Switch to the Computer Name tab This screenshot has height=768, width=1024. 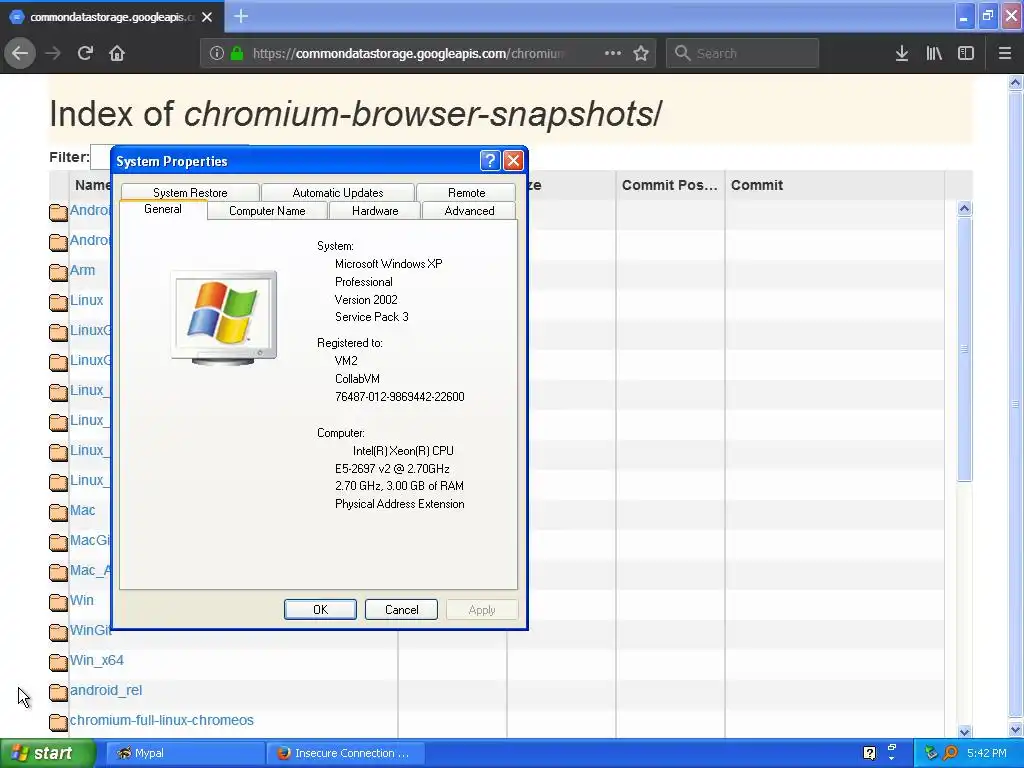click(x=267, y=211)
